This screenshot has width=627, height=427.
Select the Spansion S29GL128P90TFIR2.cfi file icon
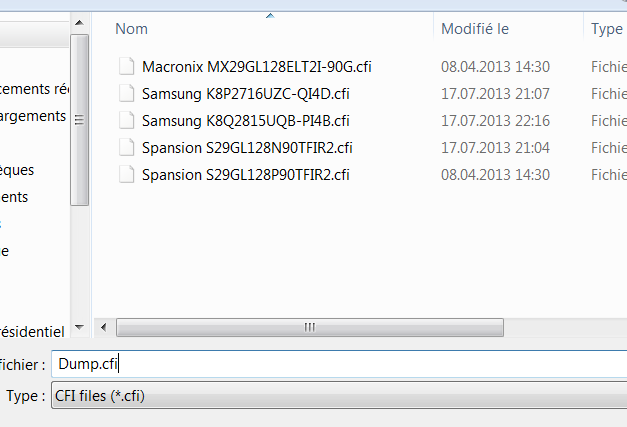pos(126,175)
